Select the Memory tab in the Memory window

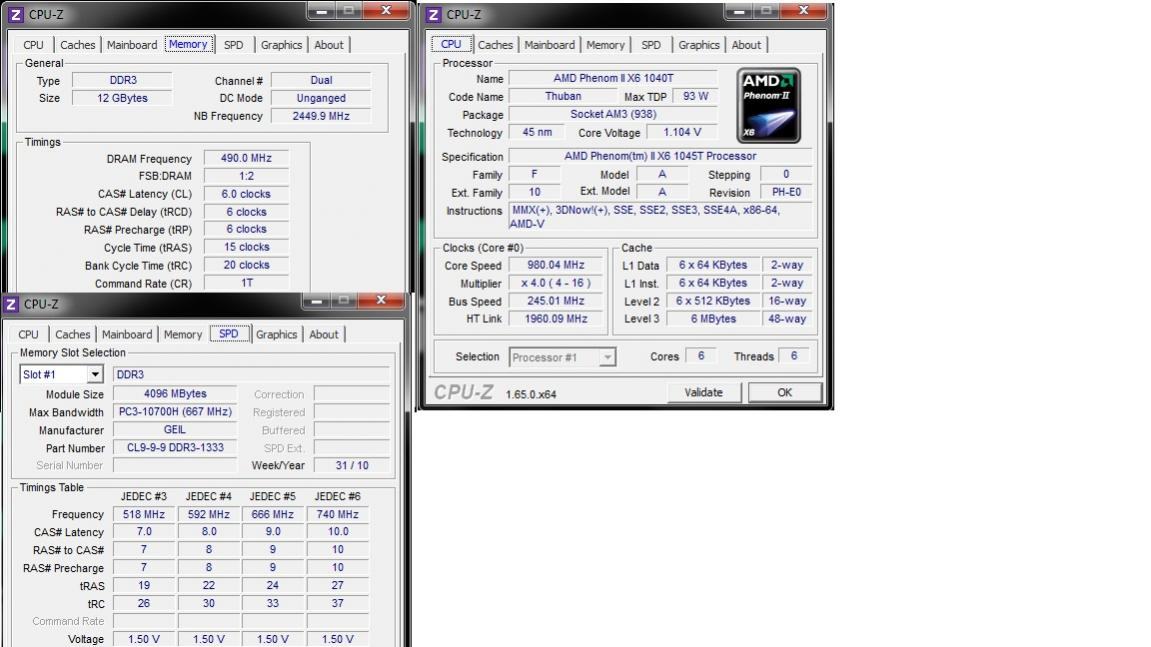pyautogui.click(x=189, y=44)
